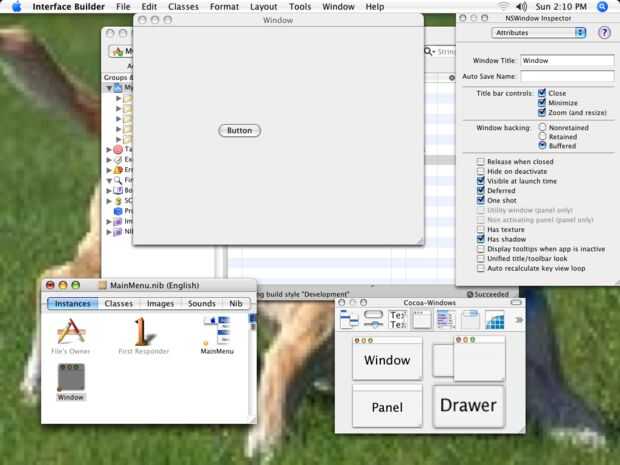Toggle the Deferred checkbox
Screen dimensions: 620x465
pyautogui.click(x=480, y=190)
